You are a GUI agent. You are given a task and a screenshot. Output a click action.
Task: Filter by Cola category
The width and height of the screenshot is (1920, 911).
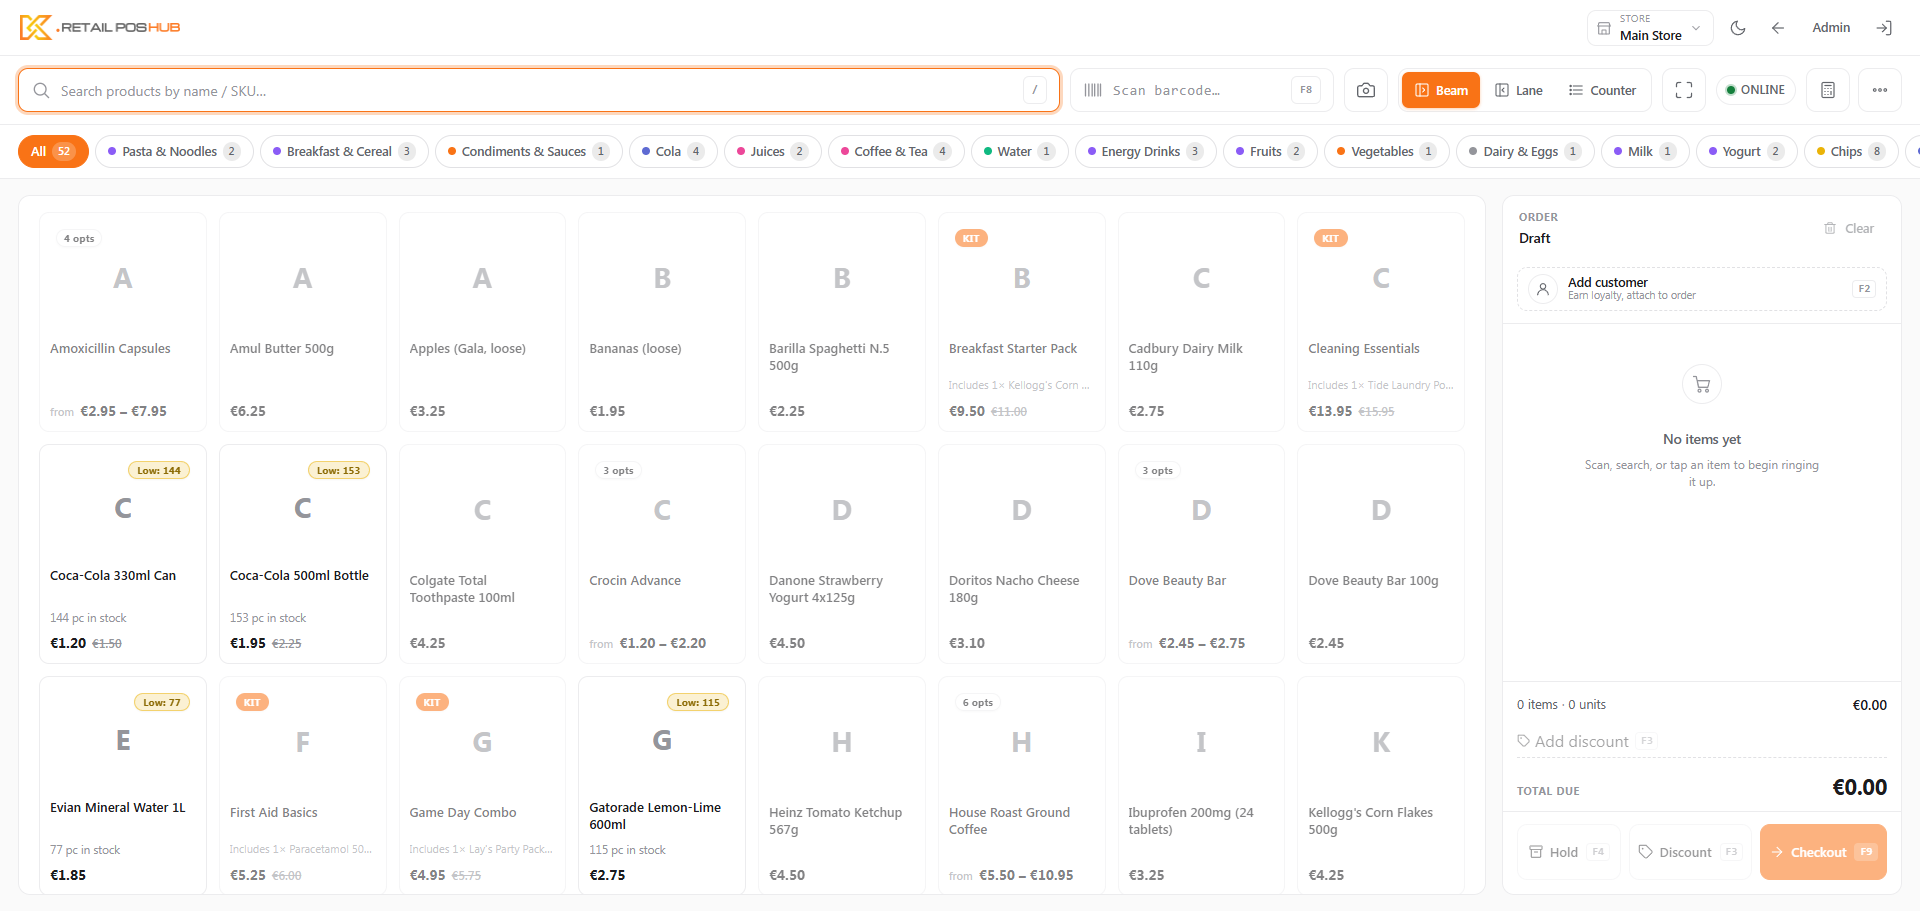tap(673, 151)
